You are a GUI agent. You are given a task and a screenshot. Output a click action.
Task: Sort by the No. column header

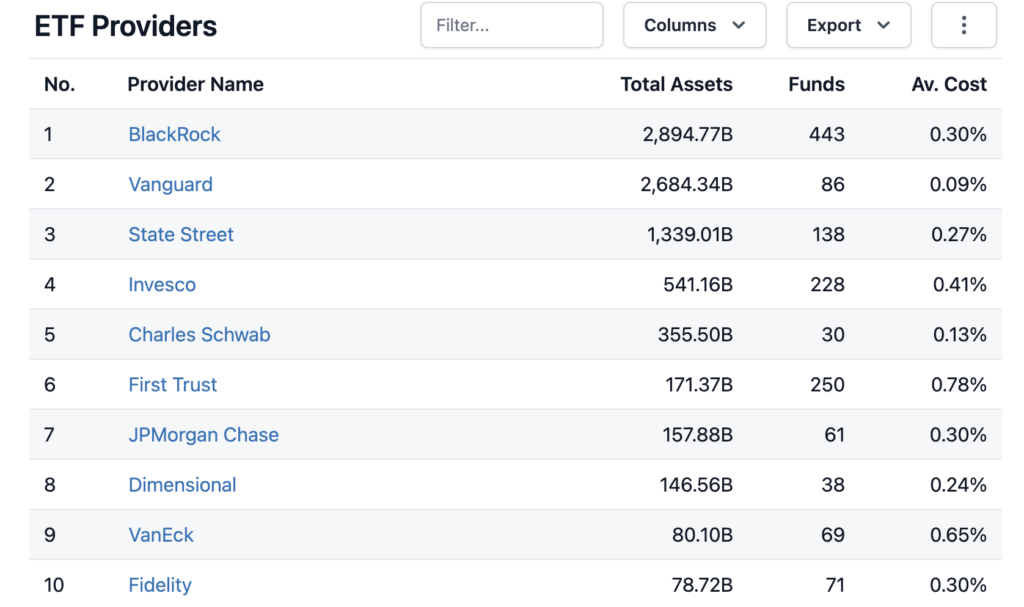tap(59, 84)
